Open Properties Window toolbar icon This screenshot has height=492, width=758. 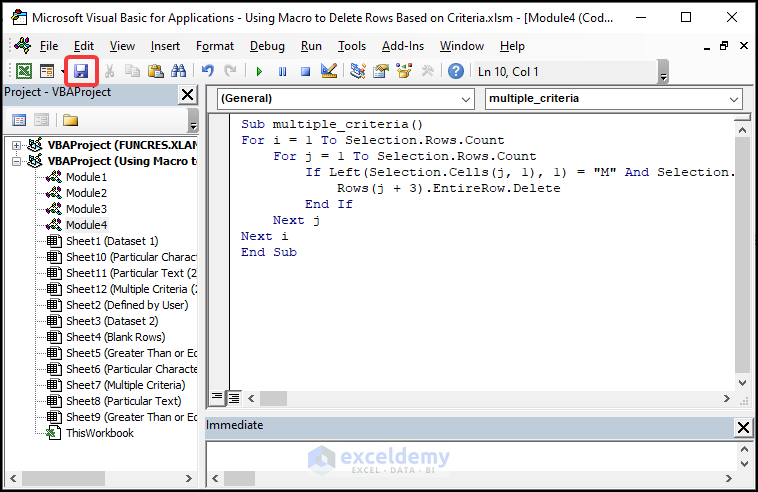point(381,72)
